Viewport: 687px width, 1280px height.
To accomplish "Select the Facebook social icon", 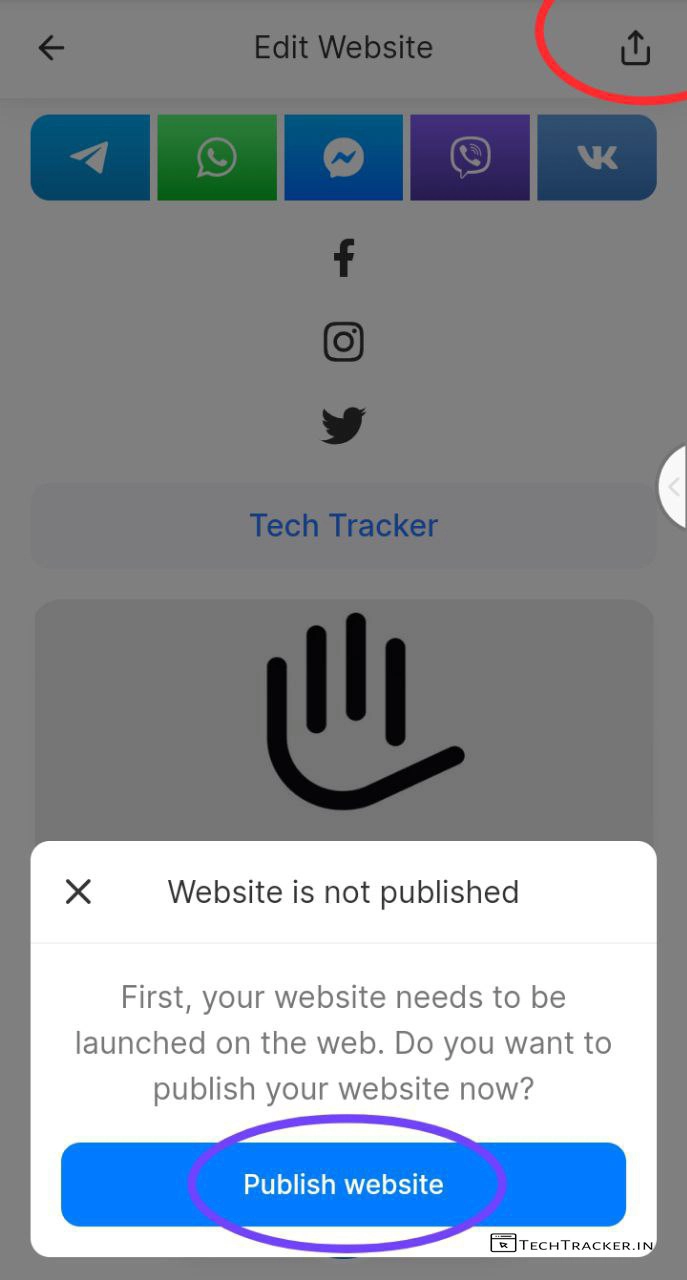I will 343,258.
